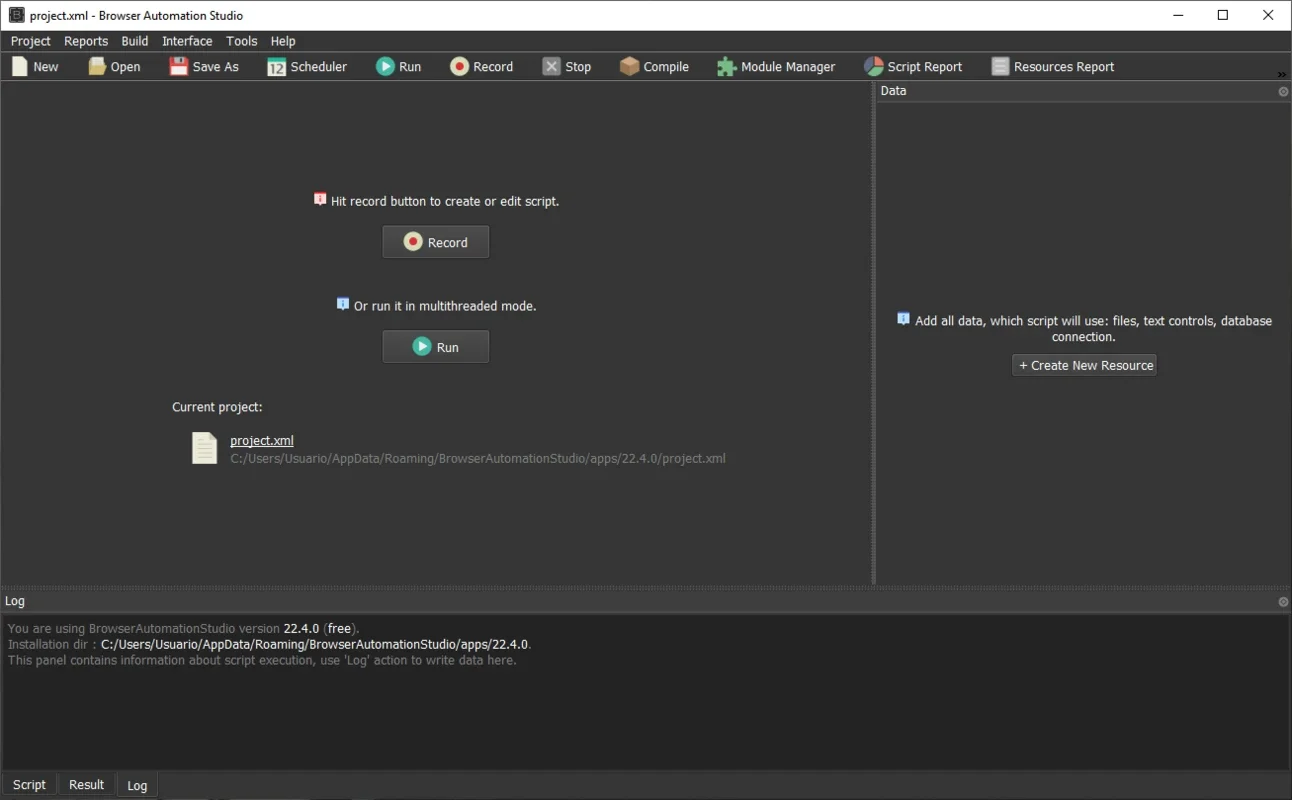
Task: Click the blue info icon in Data panel
Action: pos(904,319)
